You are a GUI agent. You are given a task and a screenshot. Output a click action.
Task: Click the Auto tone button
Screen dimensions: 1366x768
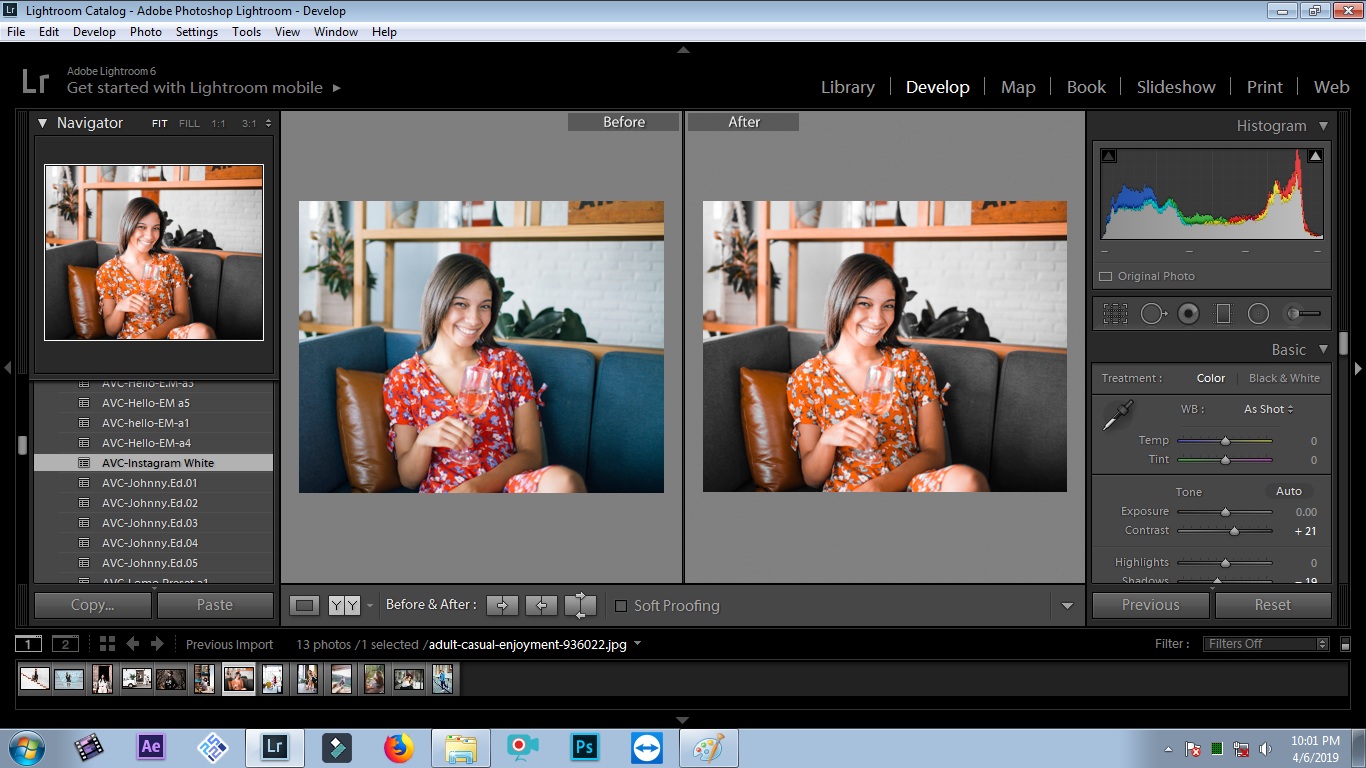1289,491
